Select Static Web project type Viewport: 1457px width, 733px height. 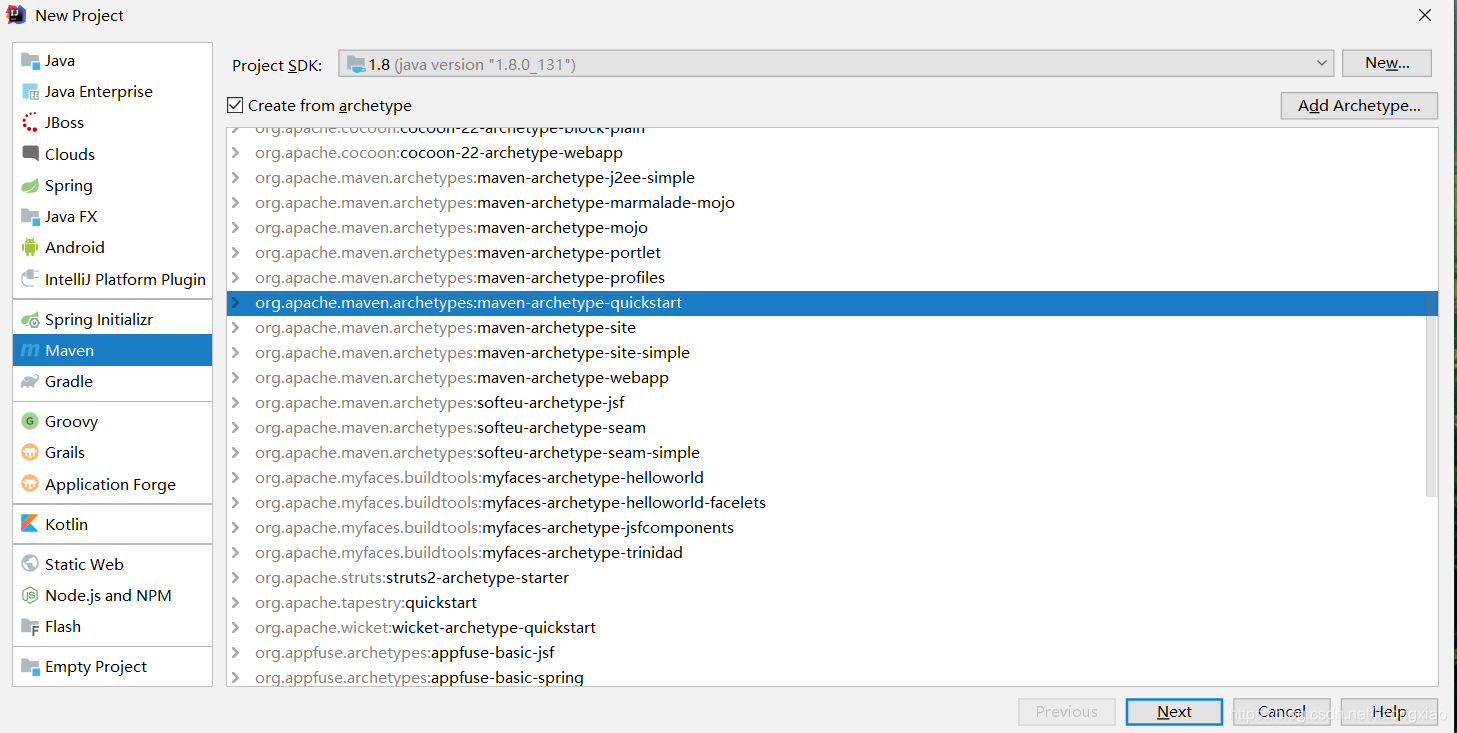(112, 564)
